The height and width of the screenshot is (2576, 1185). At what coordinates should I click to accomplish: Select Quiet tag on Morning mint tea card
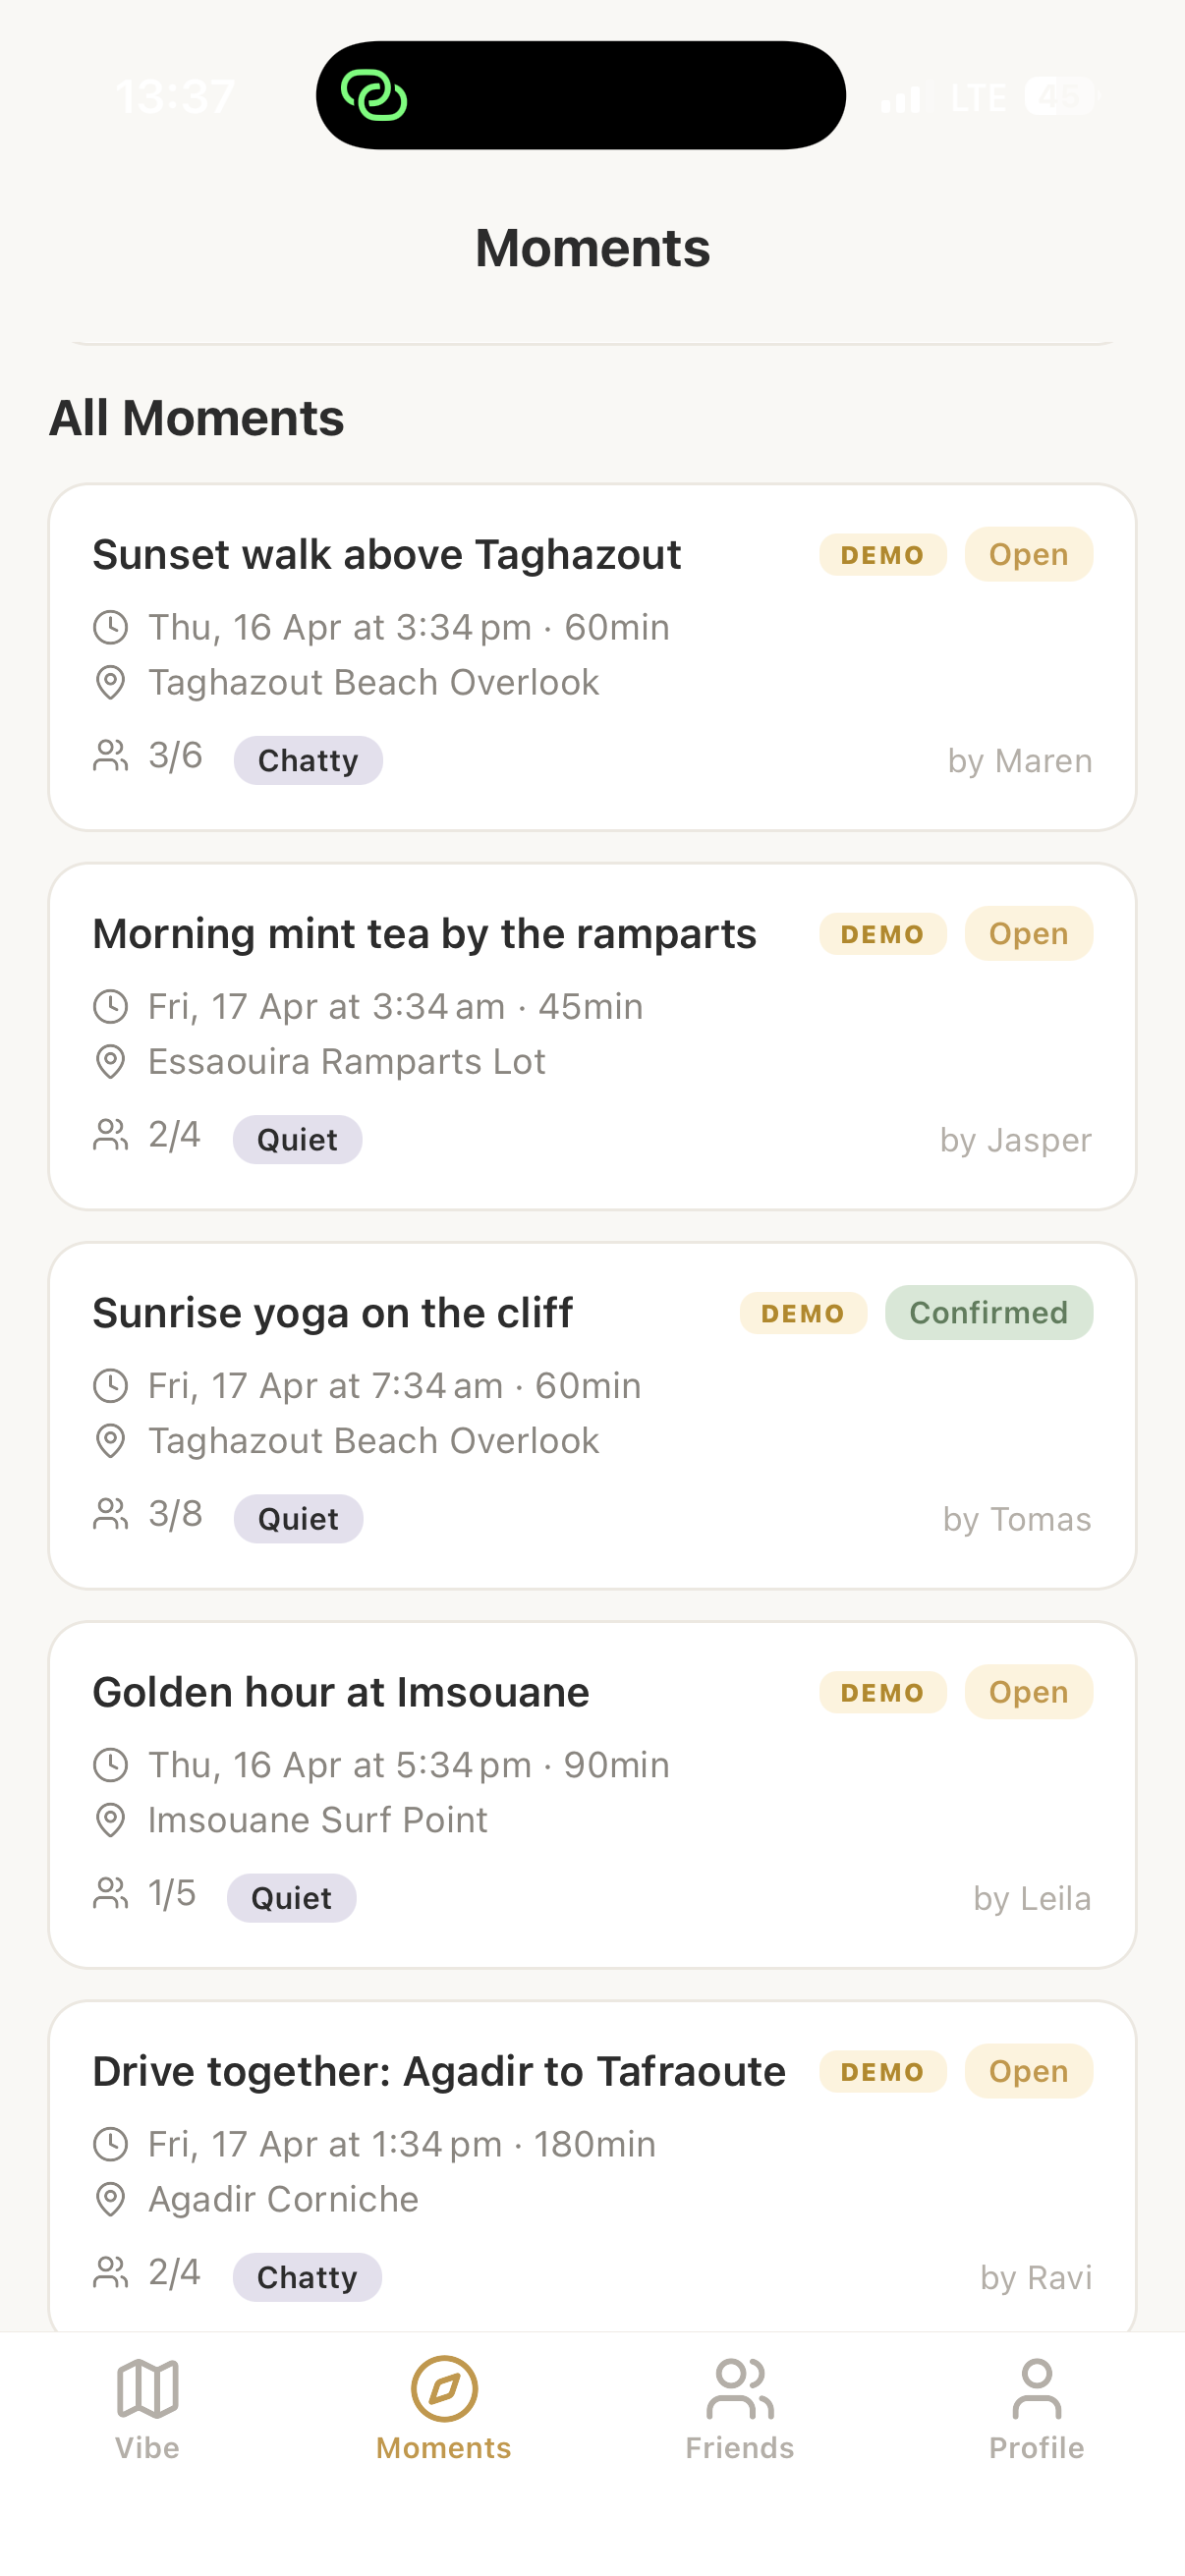(297, 1140)
